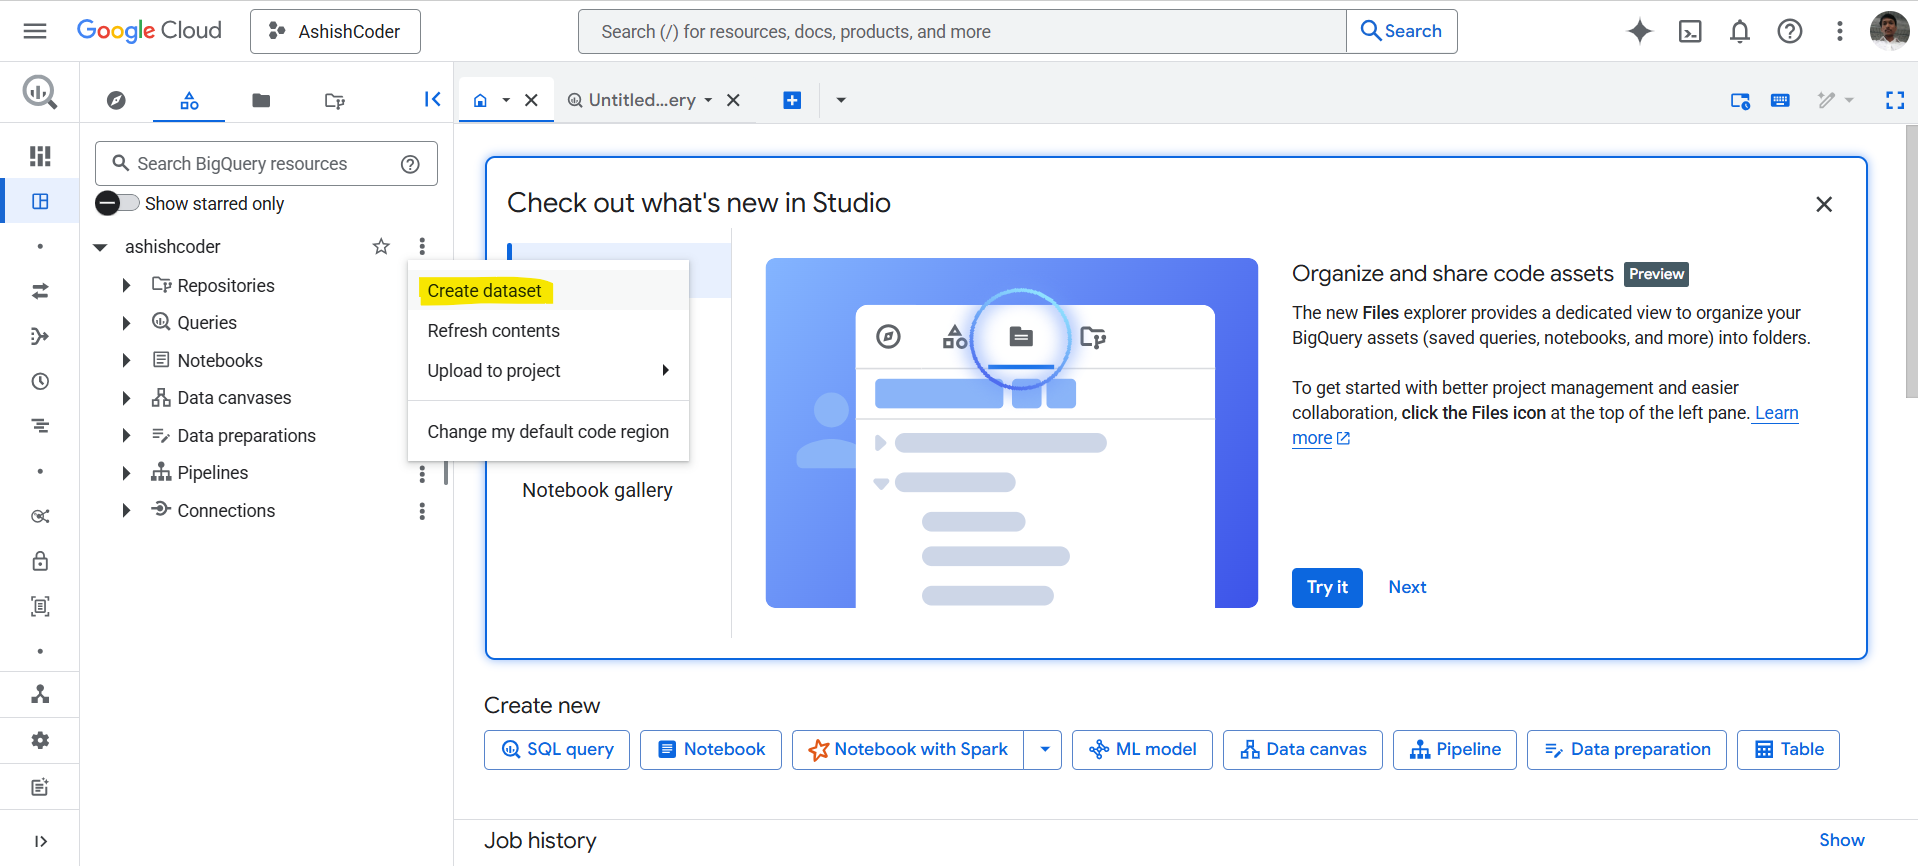Open the user account avatar
The image size is (1918, 866).
pyautogui.click(x=1889, y=31)
